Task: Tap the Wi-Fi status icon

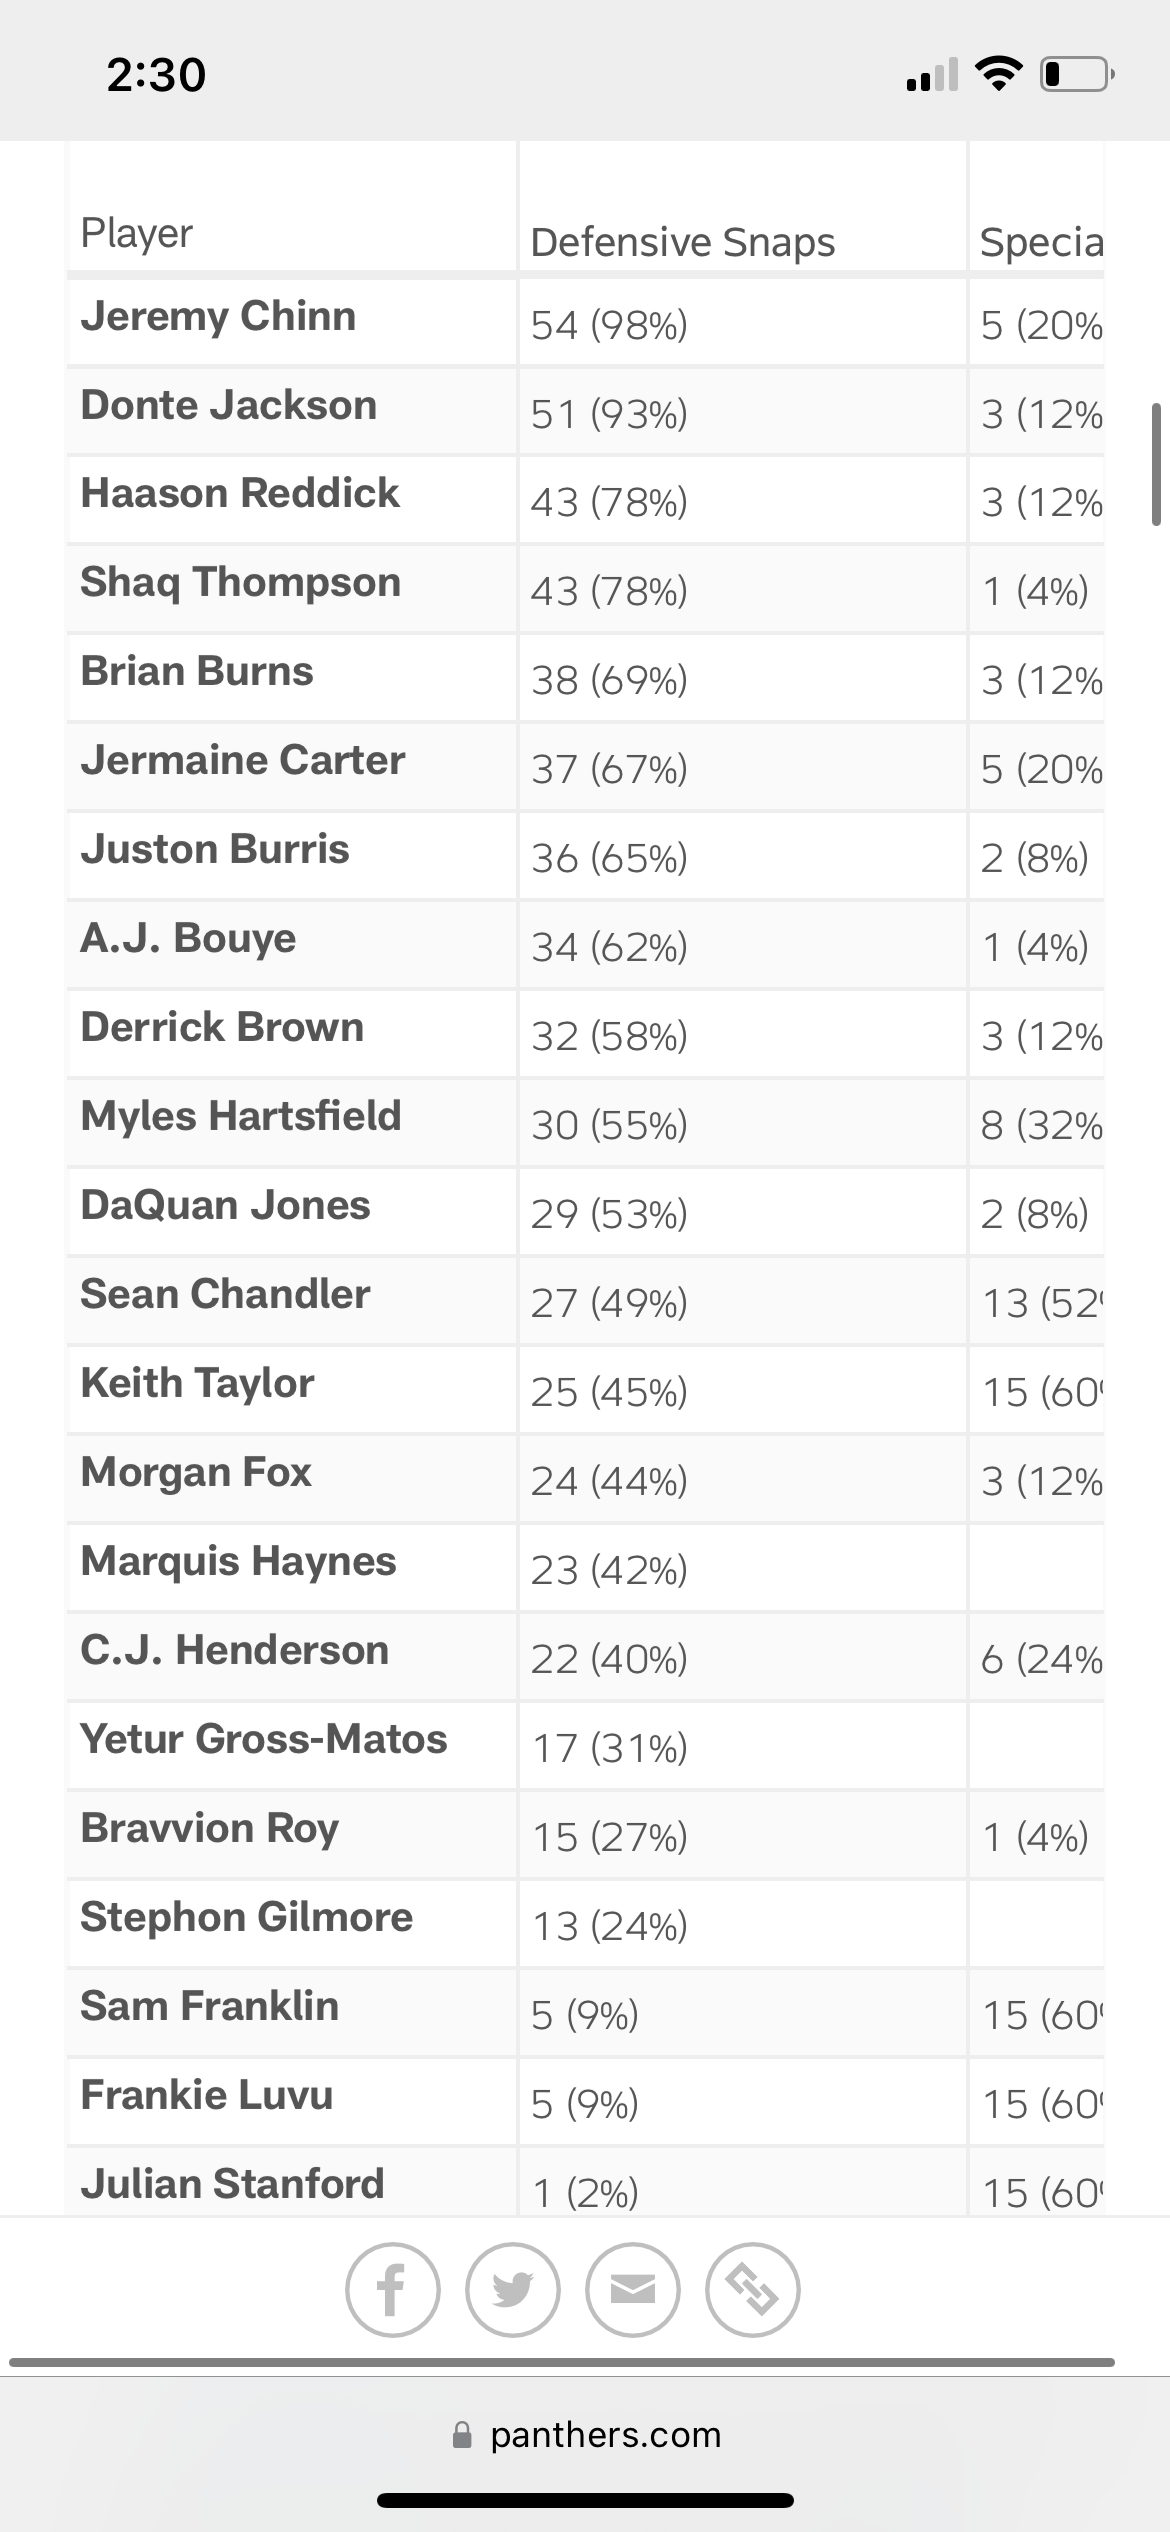Action: 998,74
